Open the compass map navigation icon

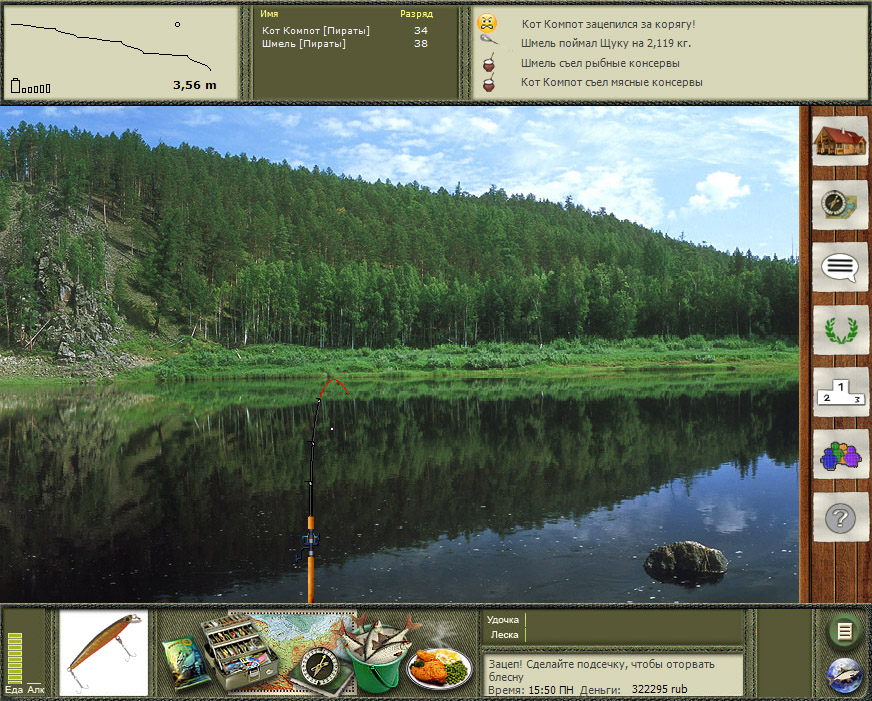click(x=839, y=204)
